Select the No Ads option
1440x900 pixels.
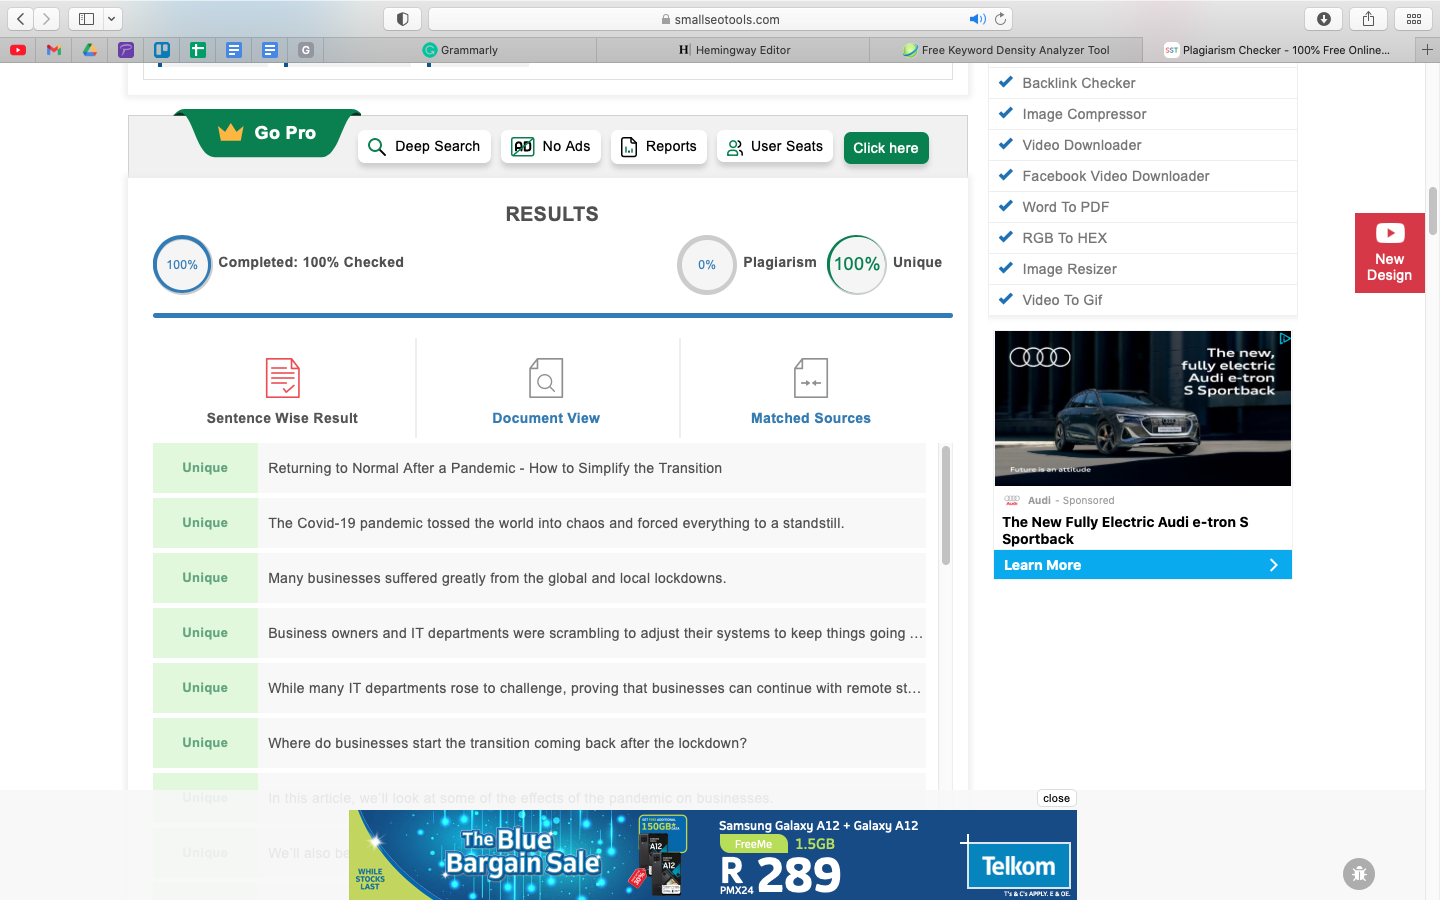551,146
